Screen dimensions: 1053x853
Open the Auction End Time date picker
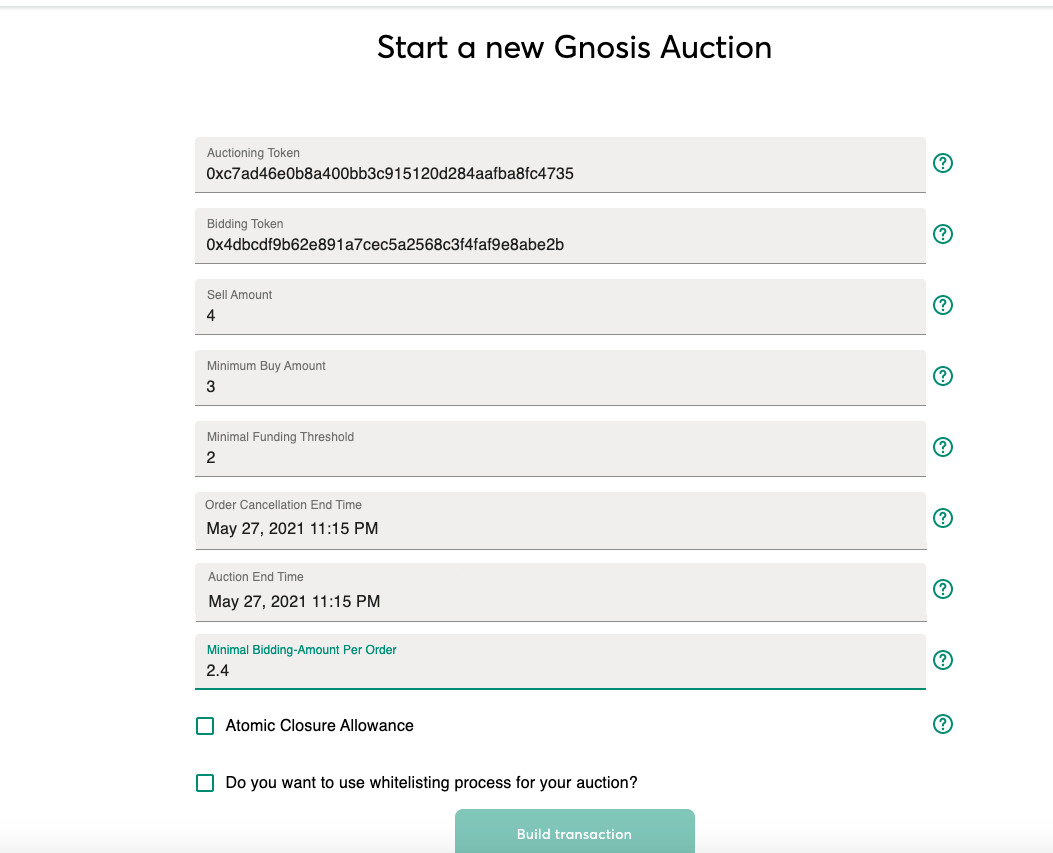coord(560,601)
